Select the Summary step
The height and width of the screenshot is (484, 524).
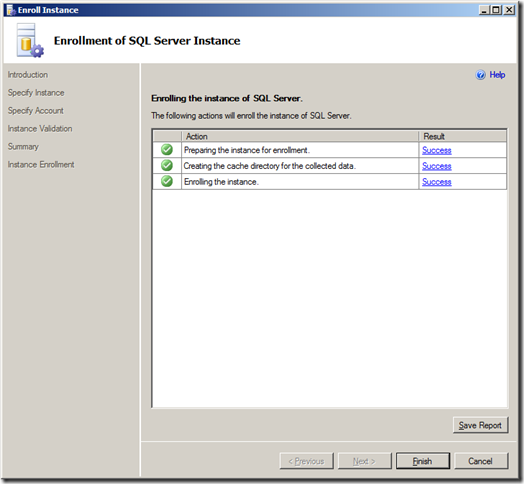coord(23,147)
